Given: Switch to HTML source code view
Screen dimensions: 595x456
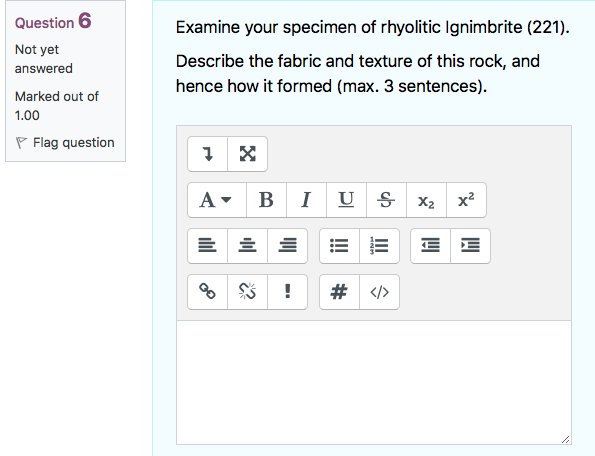Looking at the screenshot, I should pos(379,292).
